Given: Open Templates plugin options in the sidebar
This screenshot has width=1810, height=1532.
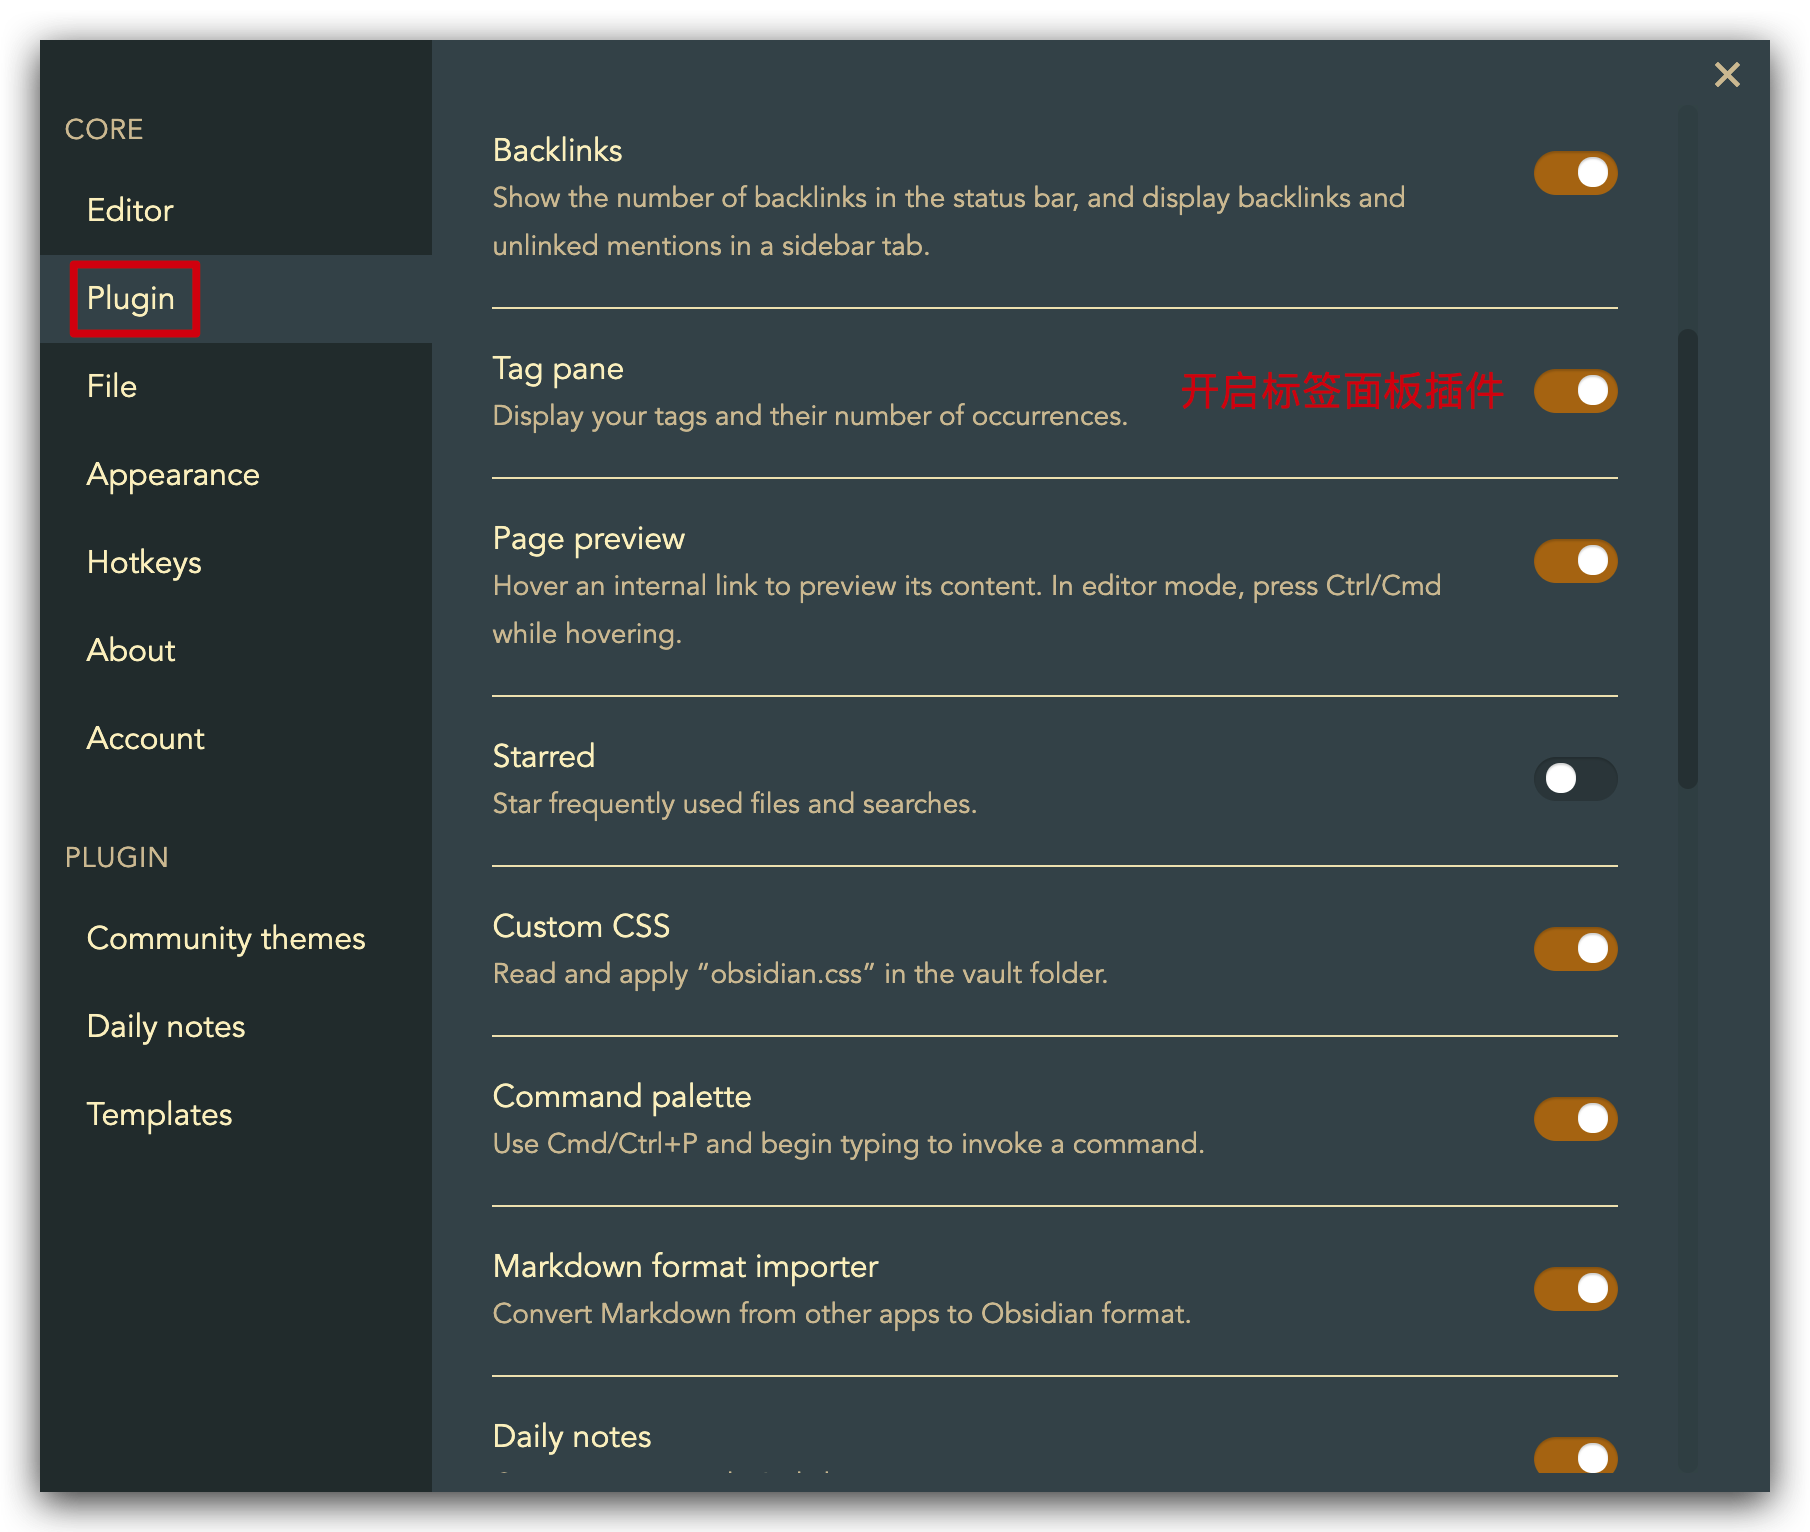Looking at the screenshot, I should (x=236, y=1115).
